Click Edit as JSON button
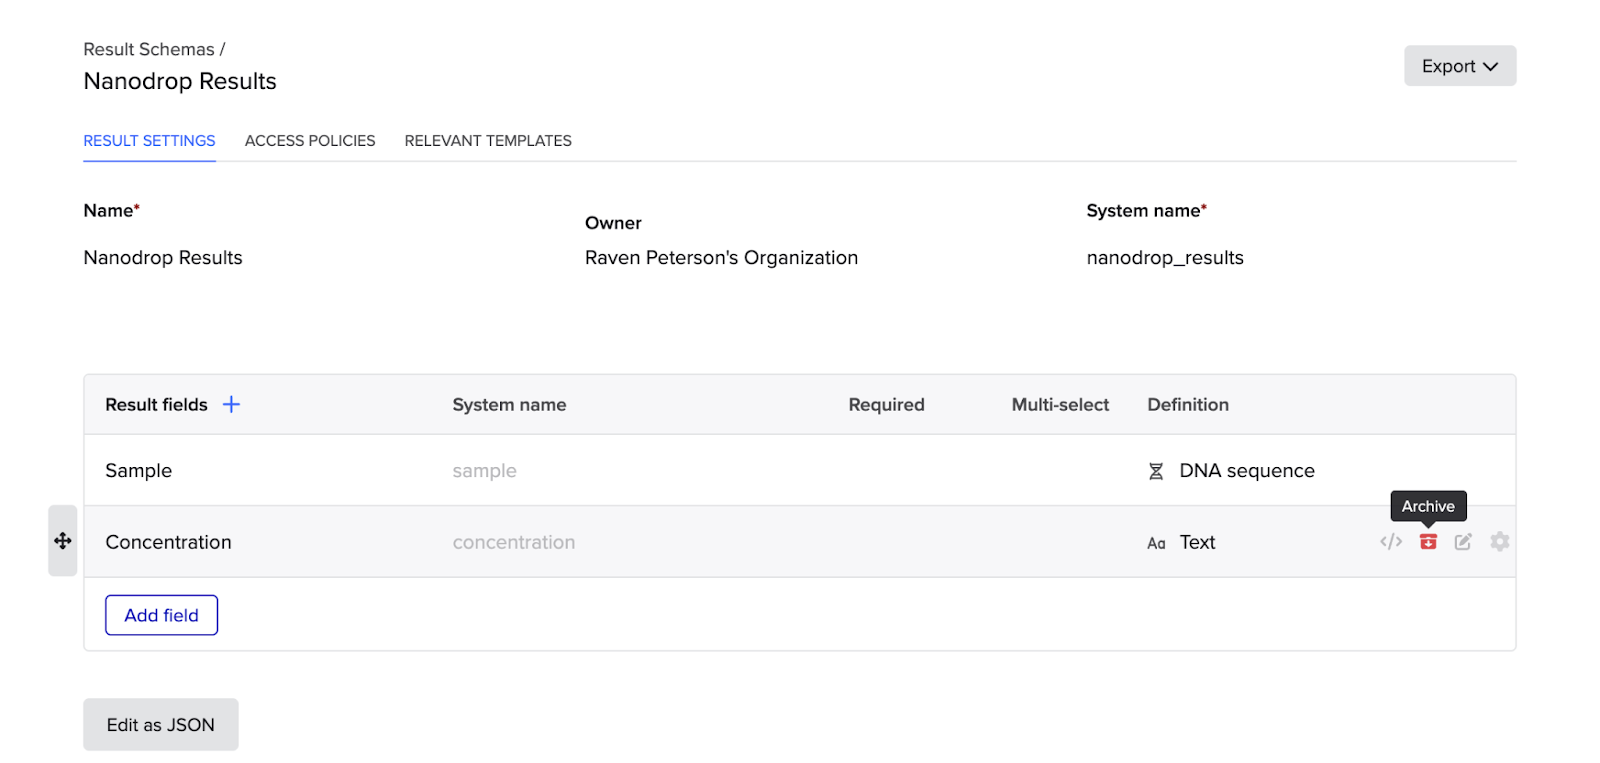 (x=161, y=725)
